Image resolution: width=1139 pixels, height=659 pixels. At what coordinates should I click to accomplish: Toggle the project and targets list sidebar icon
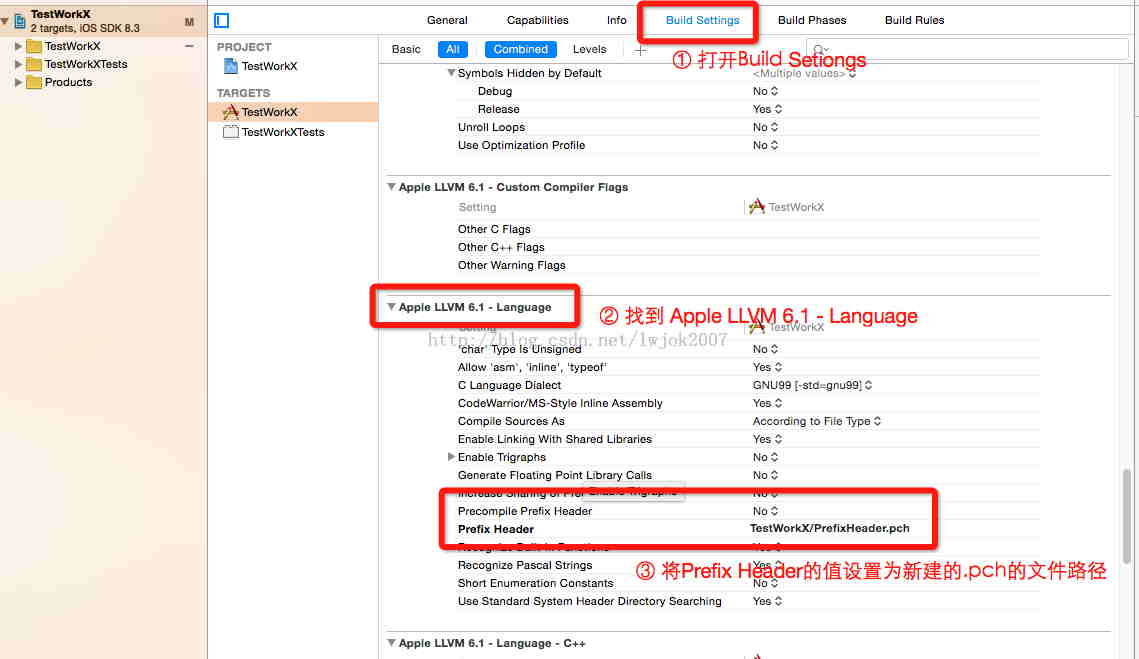[222, 20]
